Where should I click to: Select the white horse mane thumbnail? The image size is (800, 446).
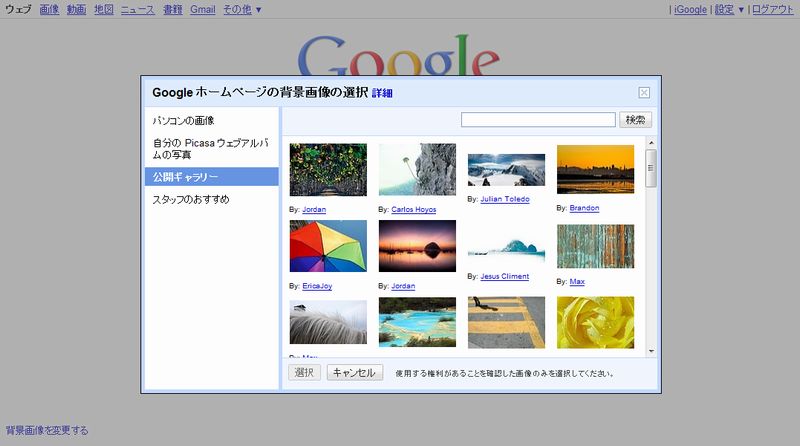tap(328, 322)
